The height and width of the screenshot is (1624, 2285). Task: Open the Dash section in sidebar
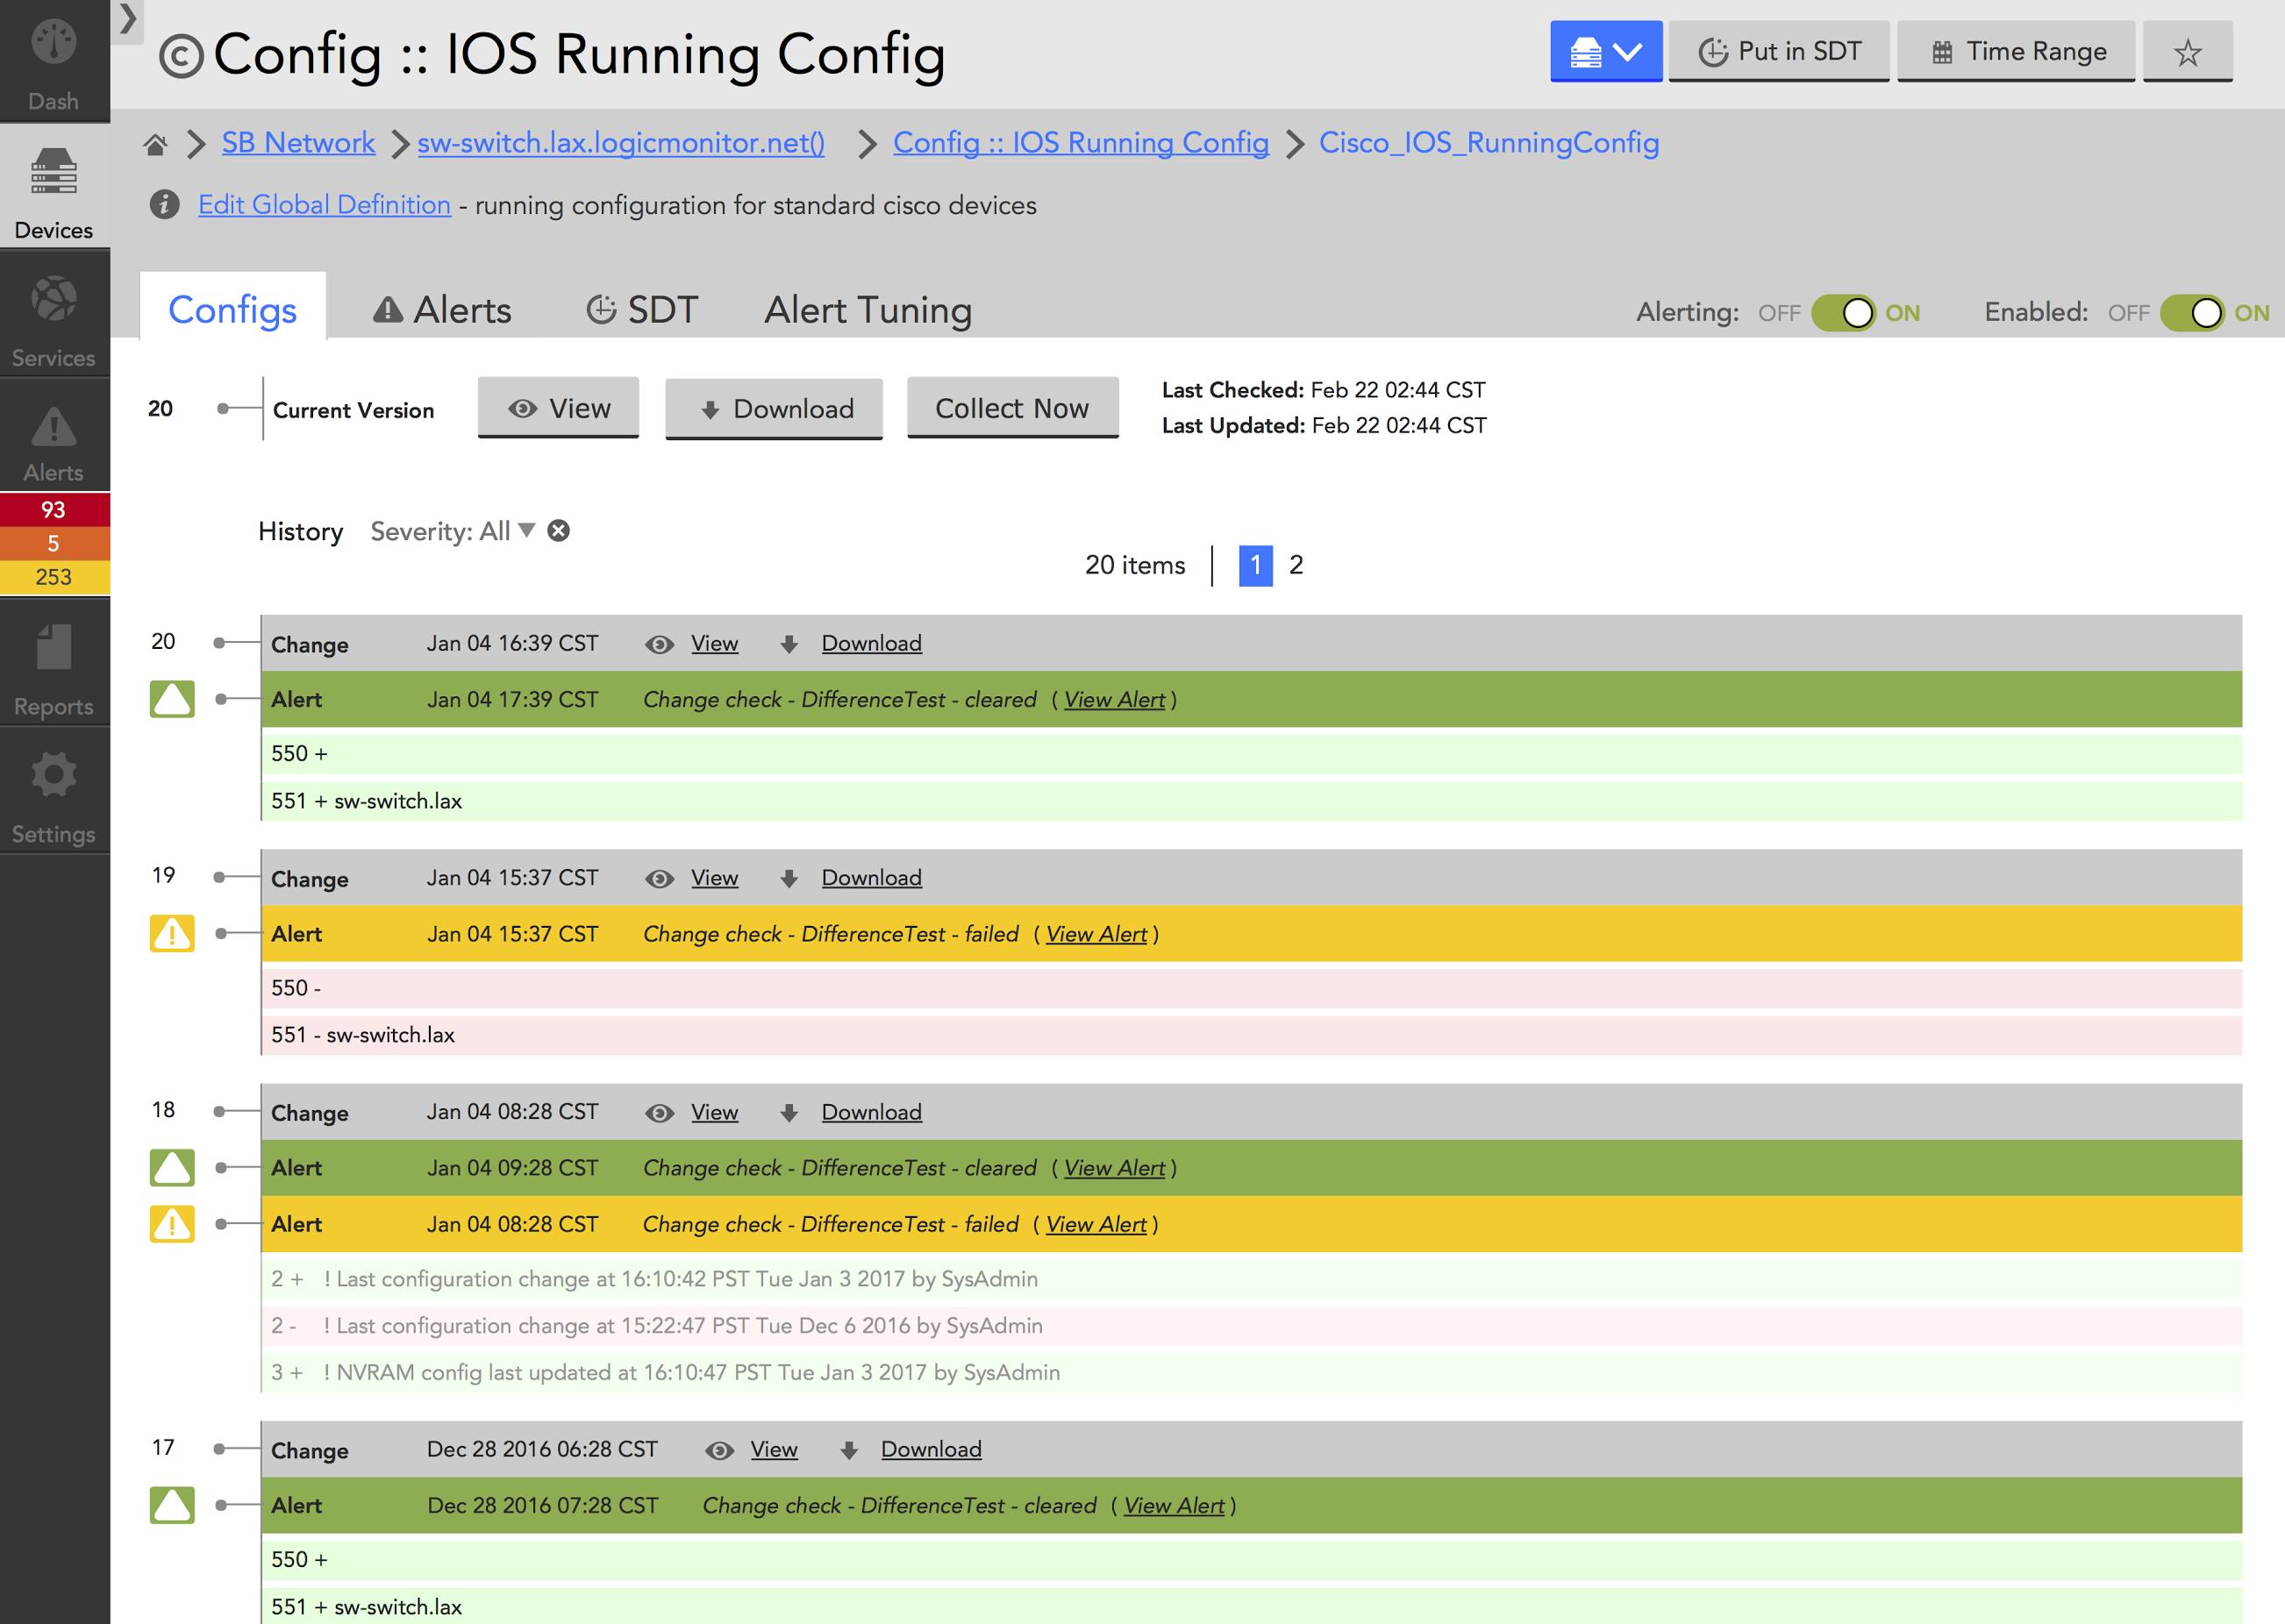pyautogui.click(x=54, y=61)
